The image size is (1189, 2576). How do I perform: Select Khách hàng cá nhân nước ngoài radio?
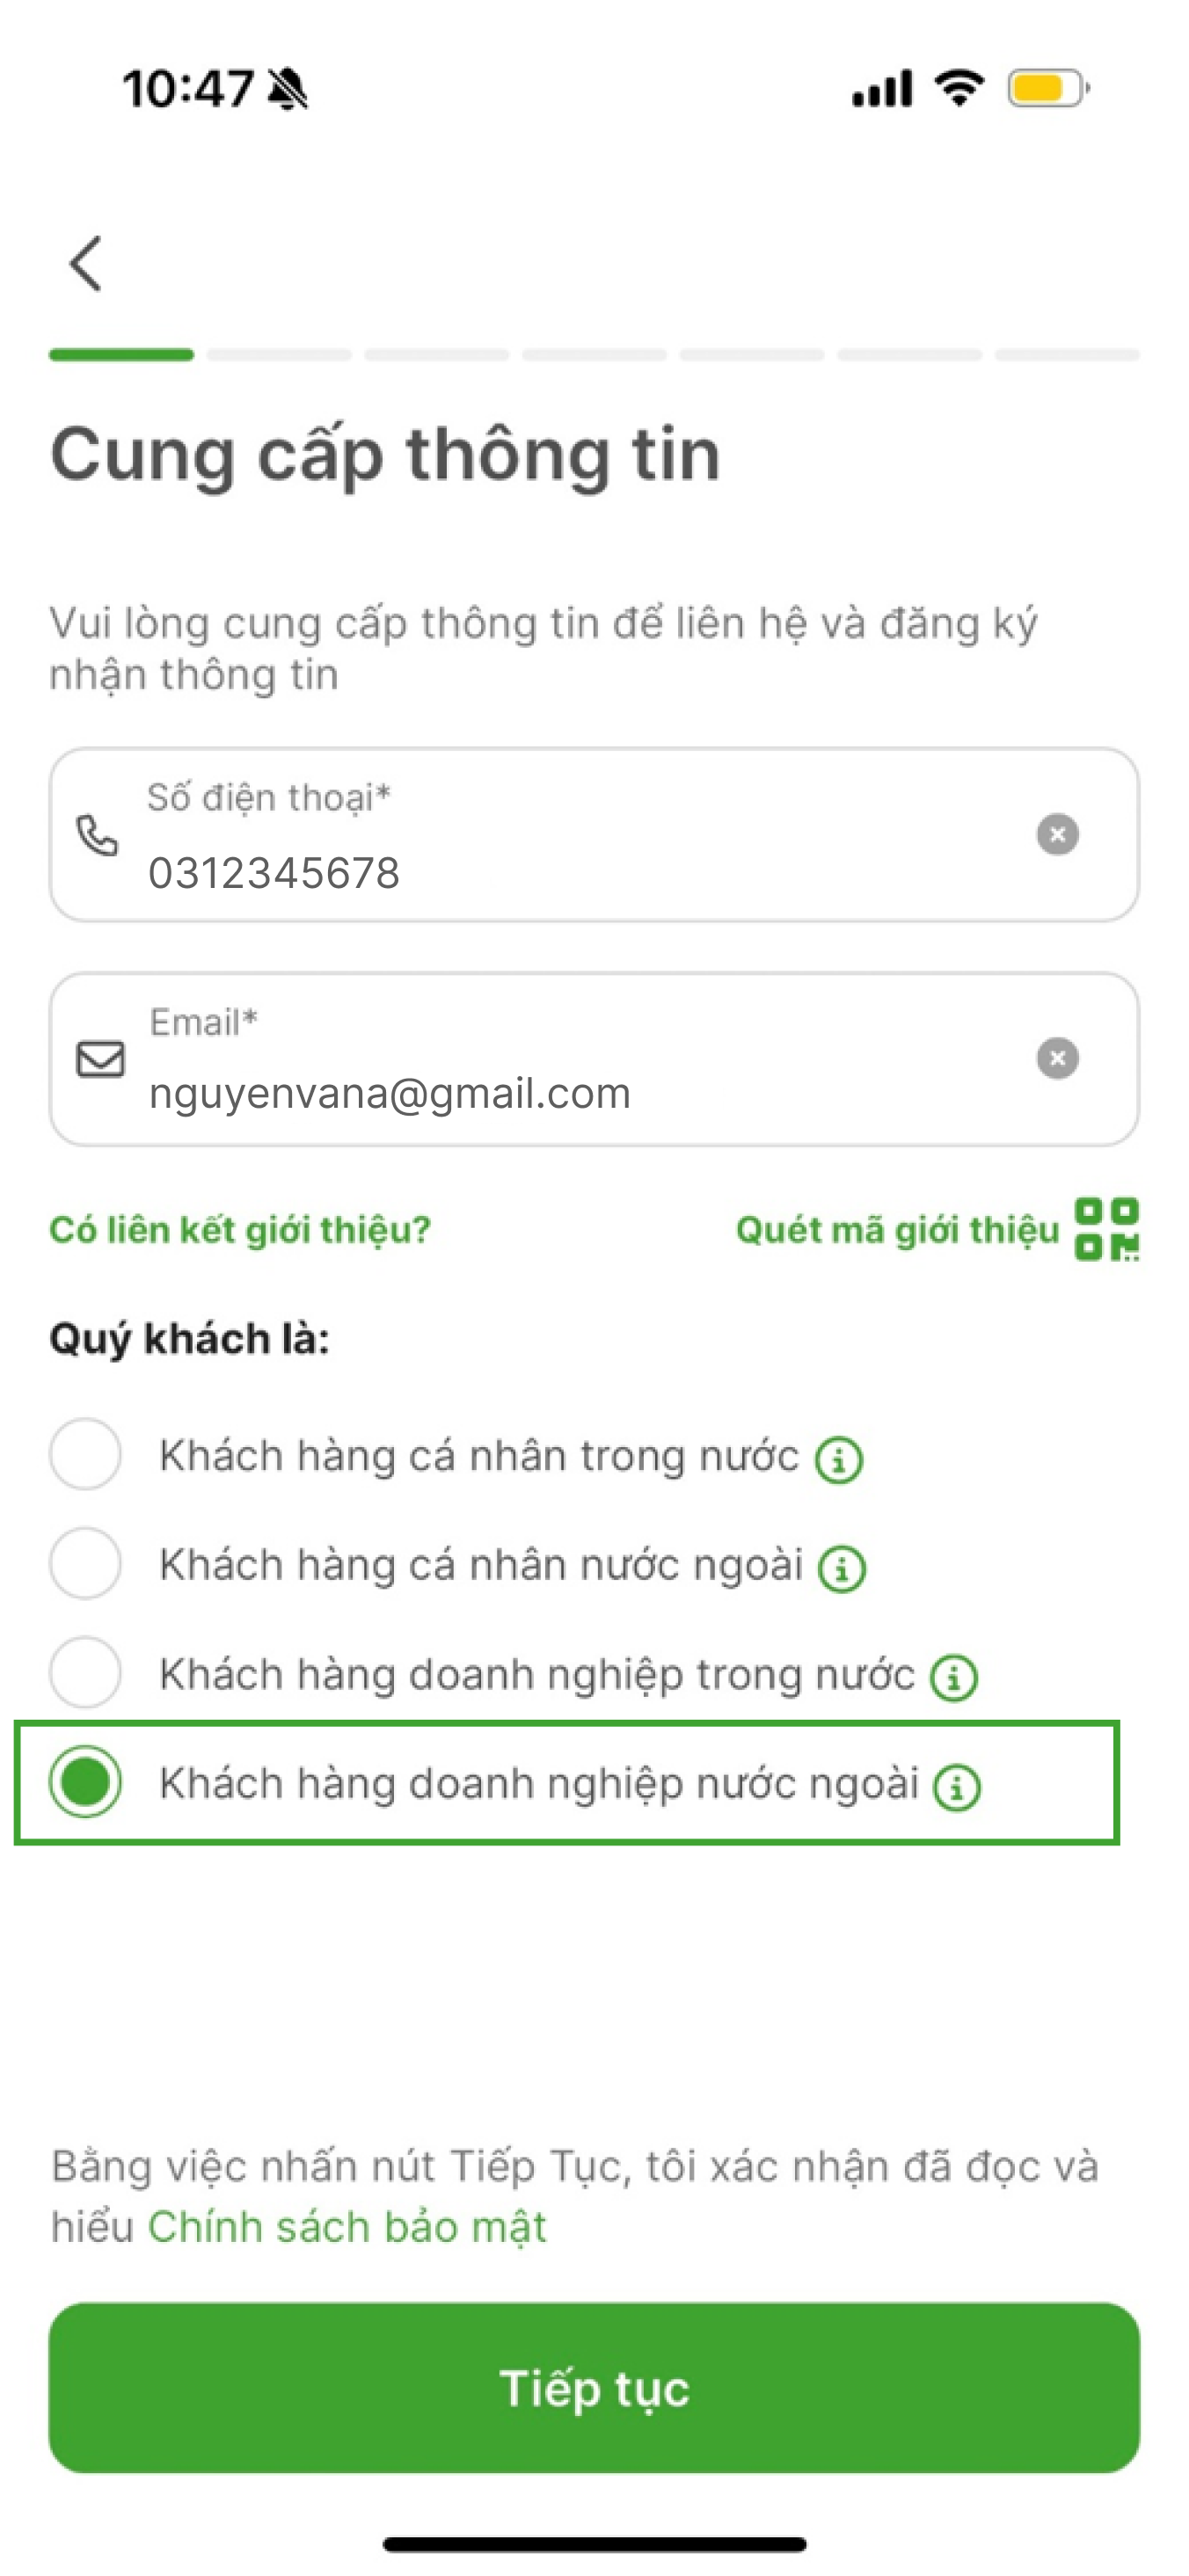86,1563
